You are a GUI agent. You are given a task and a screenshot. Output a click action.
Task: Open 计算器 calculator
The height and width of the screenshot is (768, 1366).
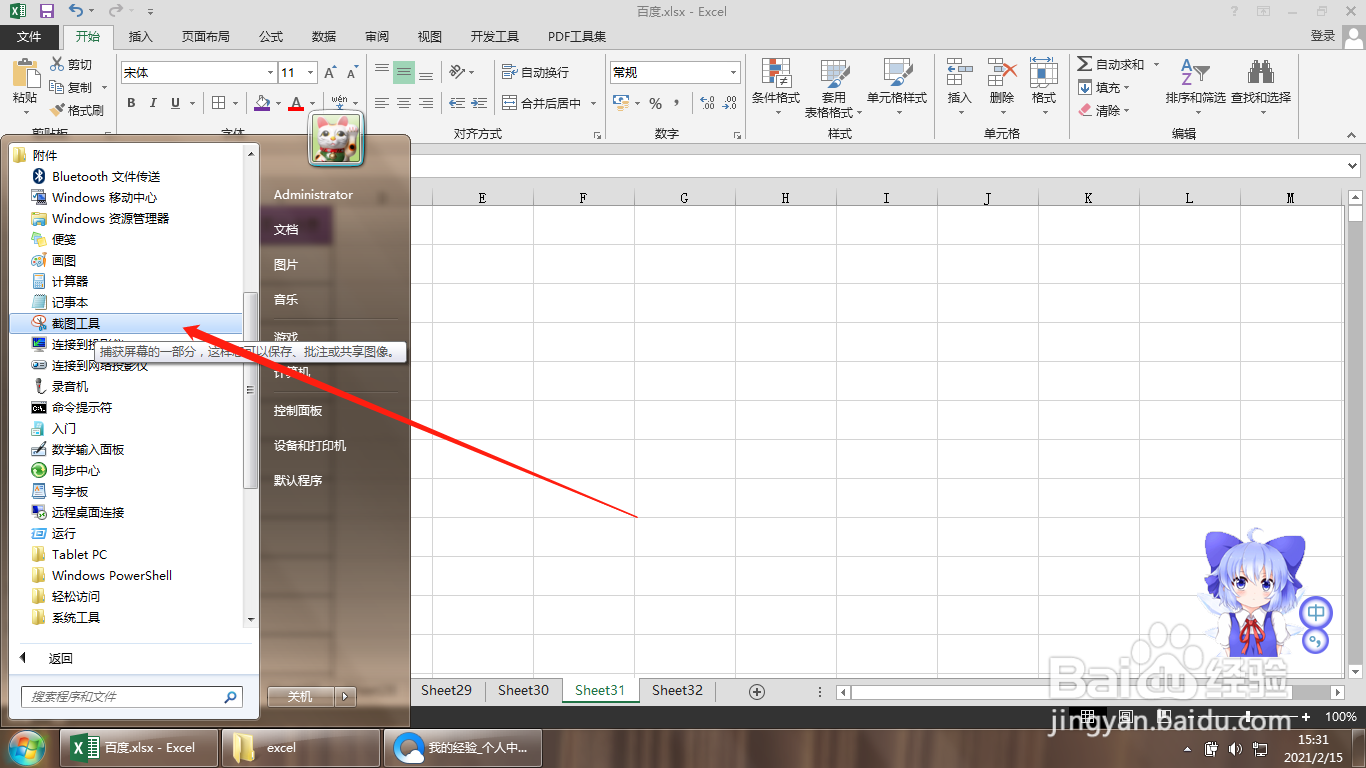tap(70, 281)
